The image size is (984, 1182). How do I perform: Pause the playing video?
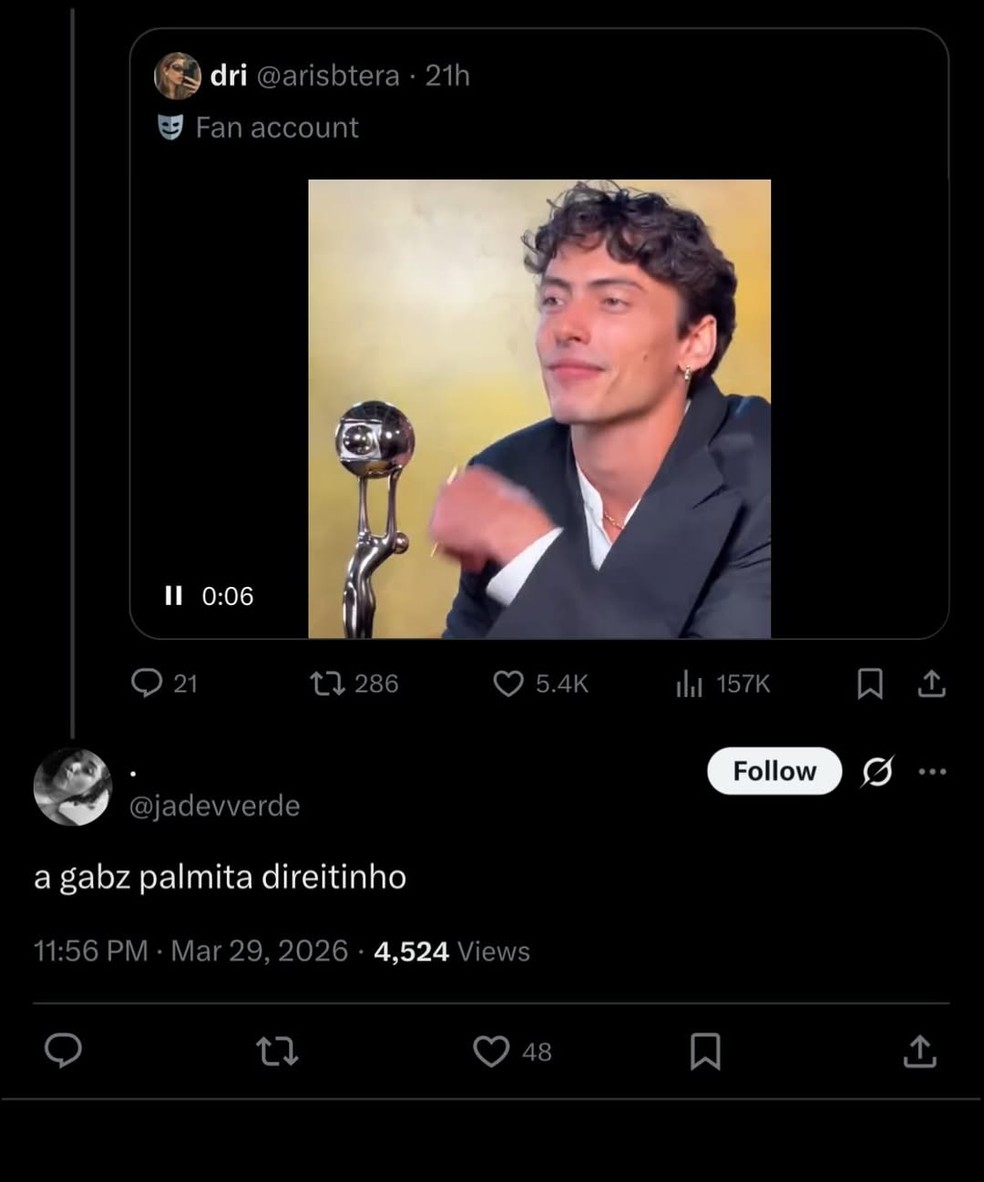[173, 596]
